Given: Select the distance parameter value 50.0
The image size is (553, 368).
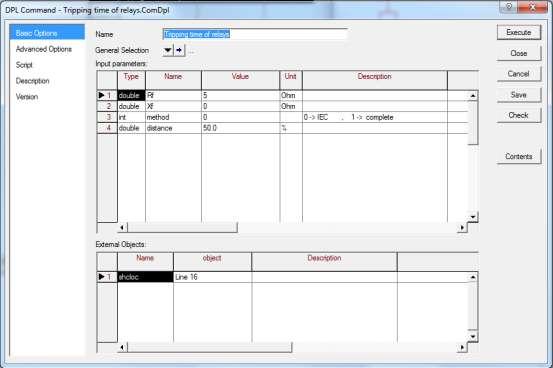Looking at the screenshot, I should pyautogui.click(x=241, y=128).
